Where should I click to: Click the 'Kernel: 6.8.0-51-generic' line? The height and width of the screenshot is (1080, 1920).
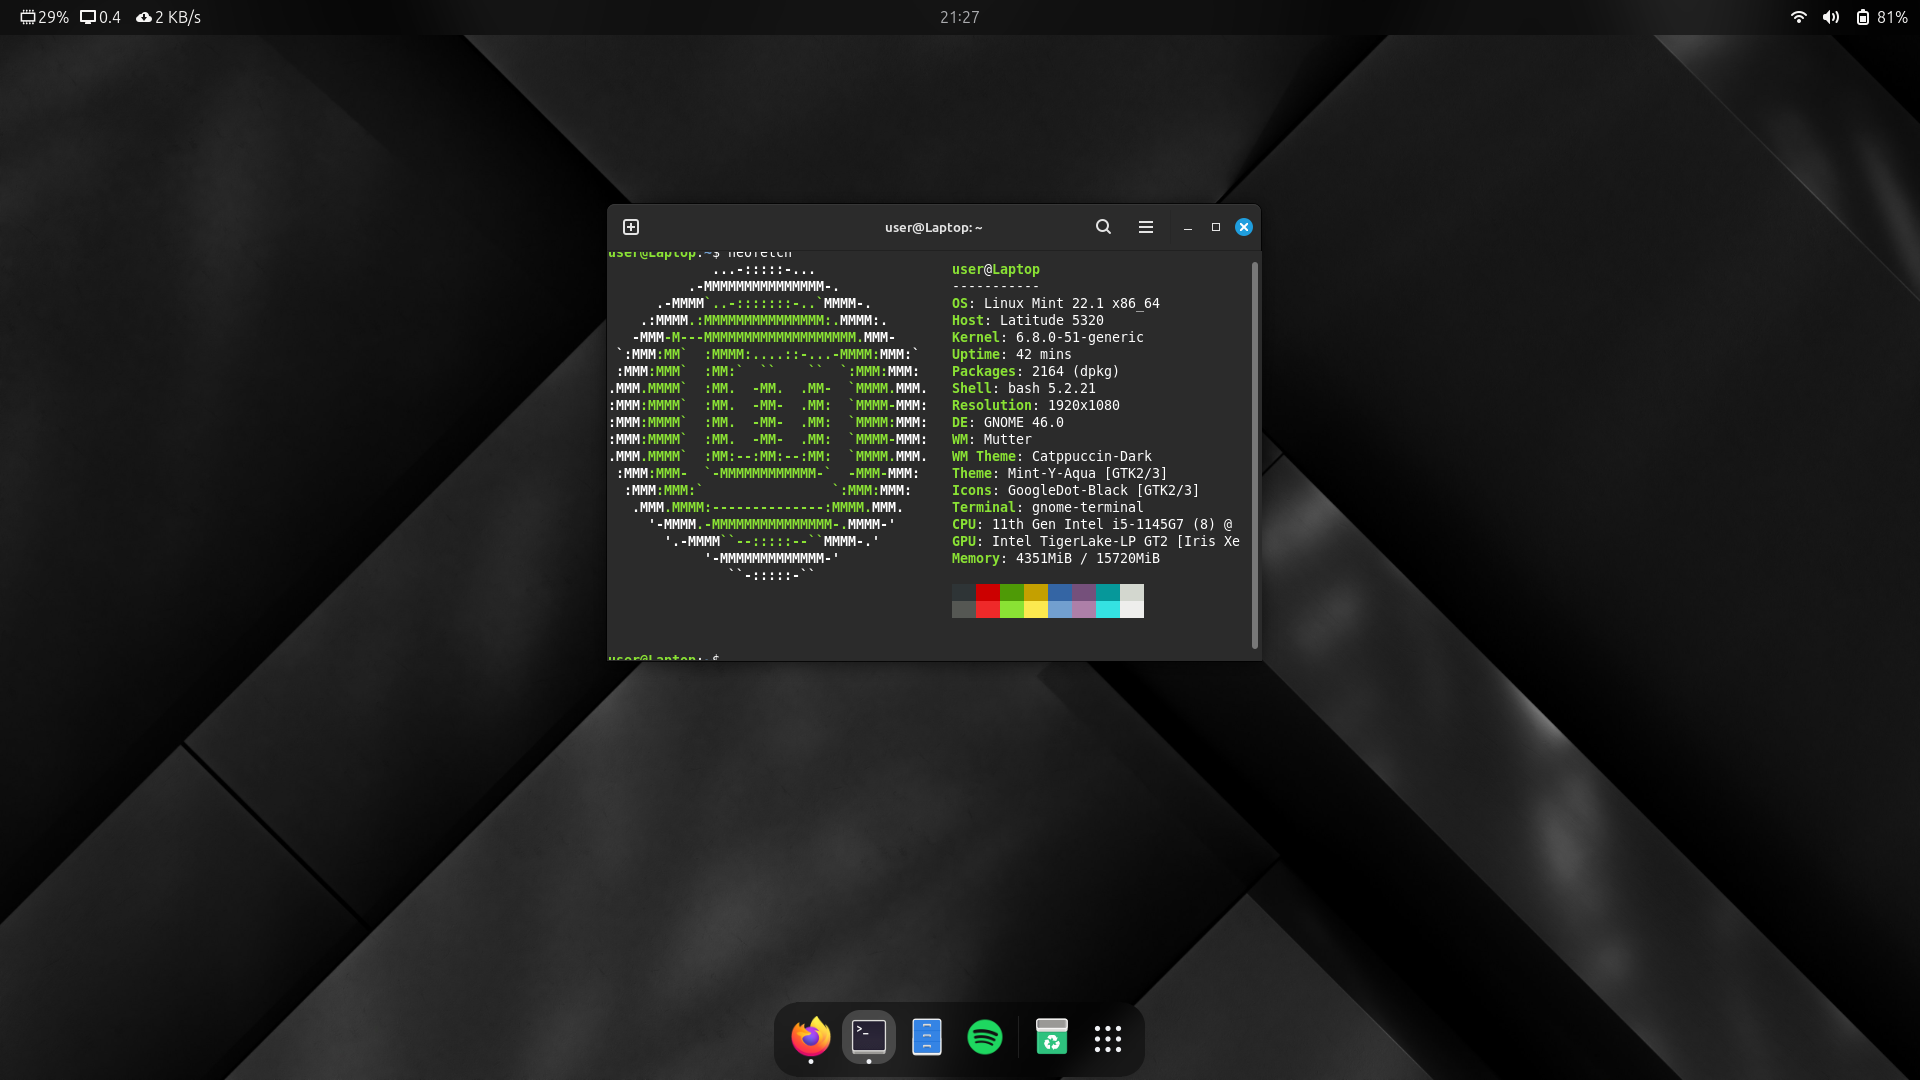[x=1047, y=337]
